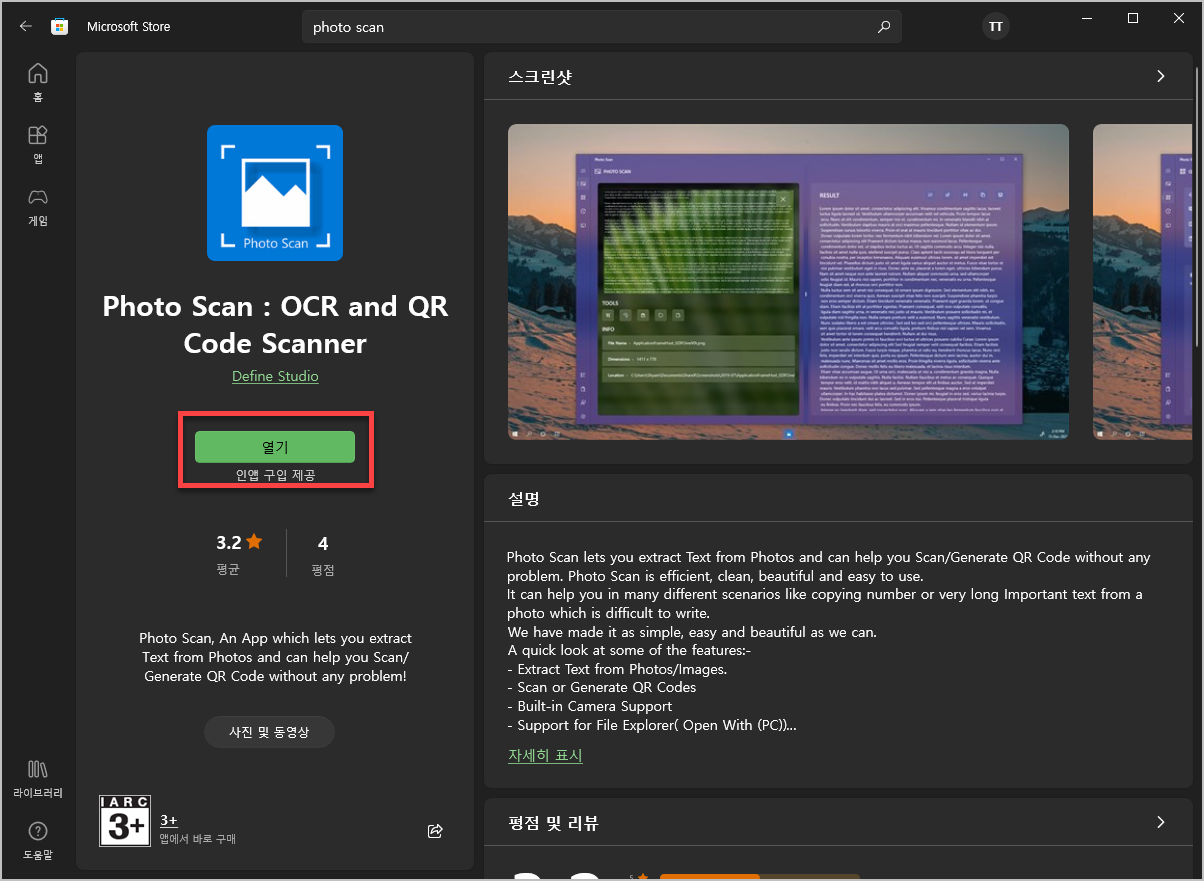Click the 앱에서 바로 구매 text

click(x=198, y=839)
